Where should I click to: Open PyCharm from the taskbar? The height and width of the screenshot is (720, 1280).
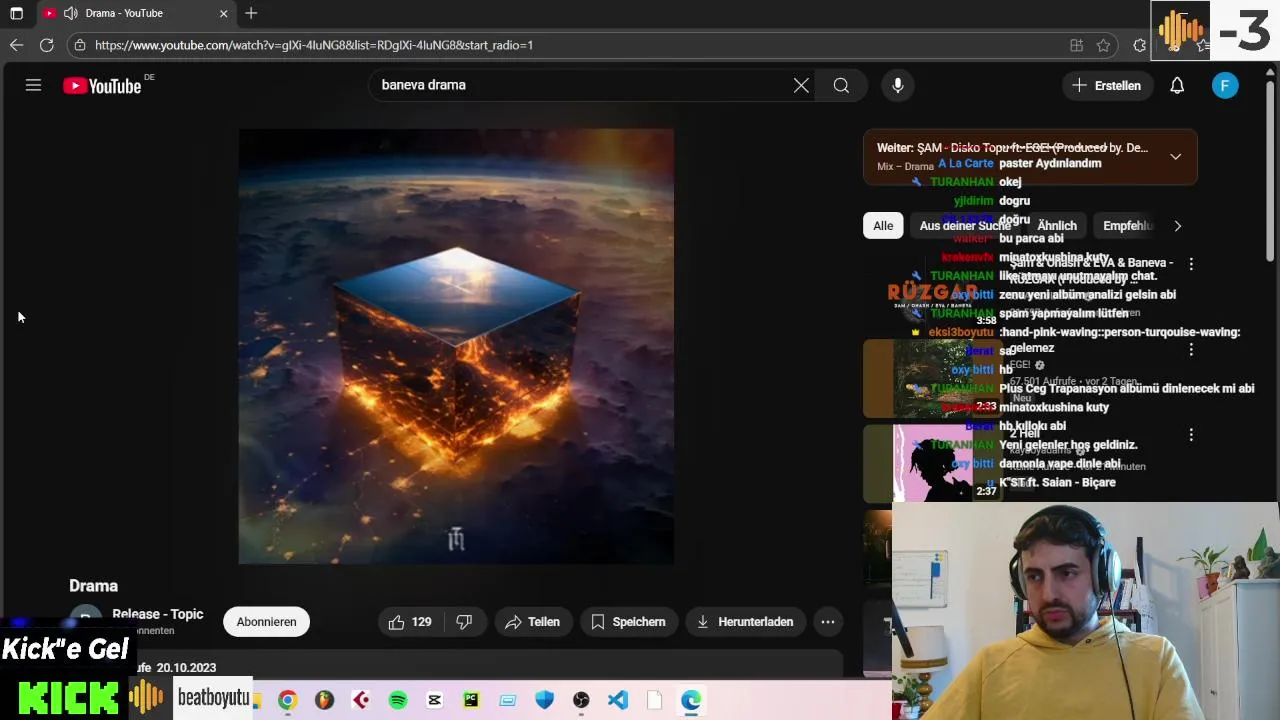(471, 700)
